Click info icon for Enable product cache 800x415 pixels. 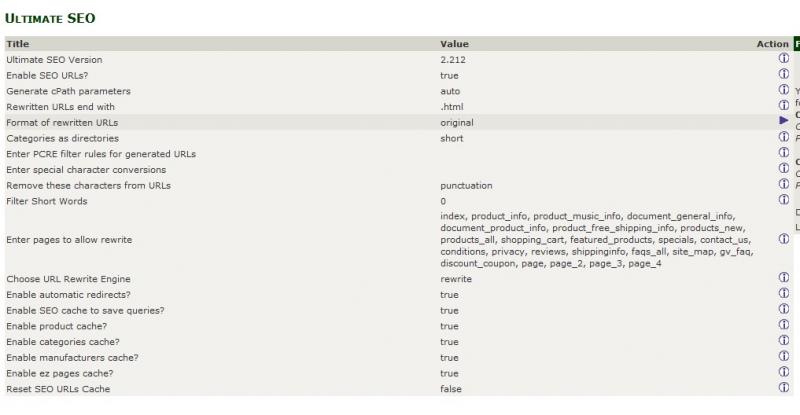pyautogui.click(x=784, y=325)
